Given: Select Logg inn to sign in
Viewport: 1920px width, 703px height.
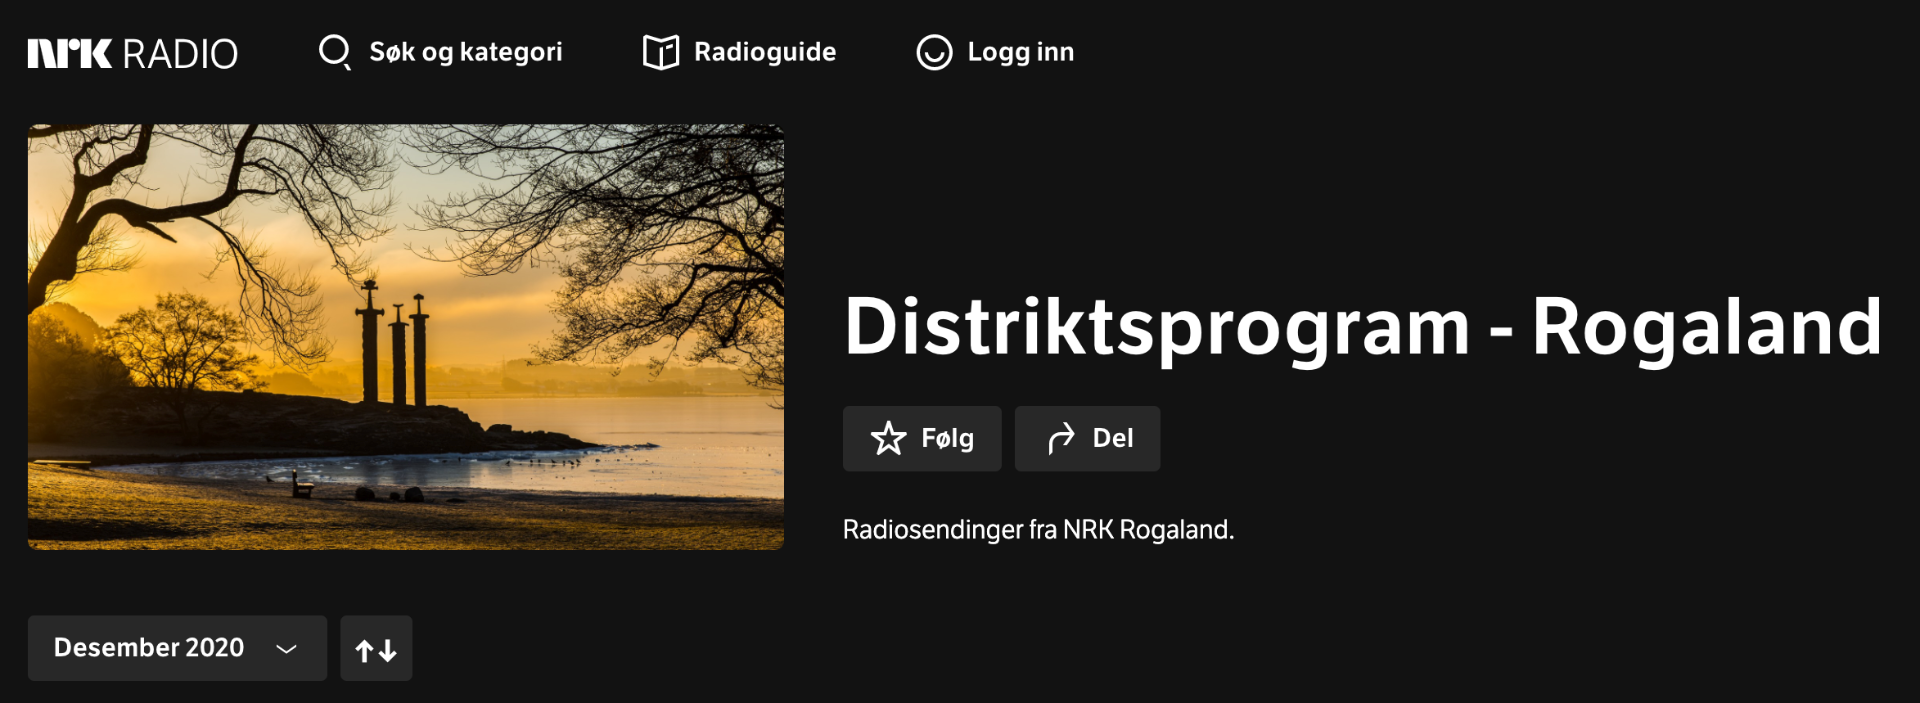Looking at the screenshot, I should (x=1020, y=52).
